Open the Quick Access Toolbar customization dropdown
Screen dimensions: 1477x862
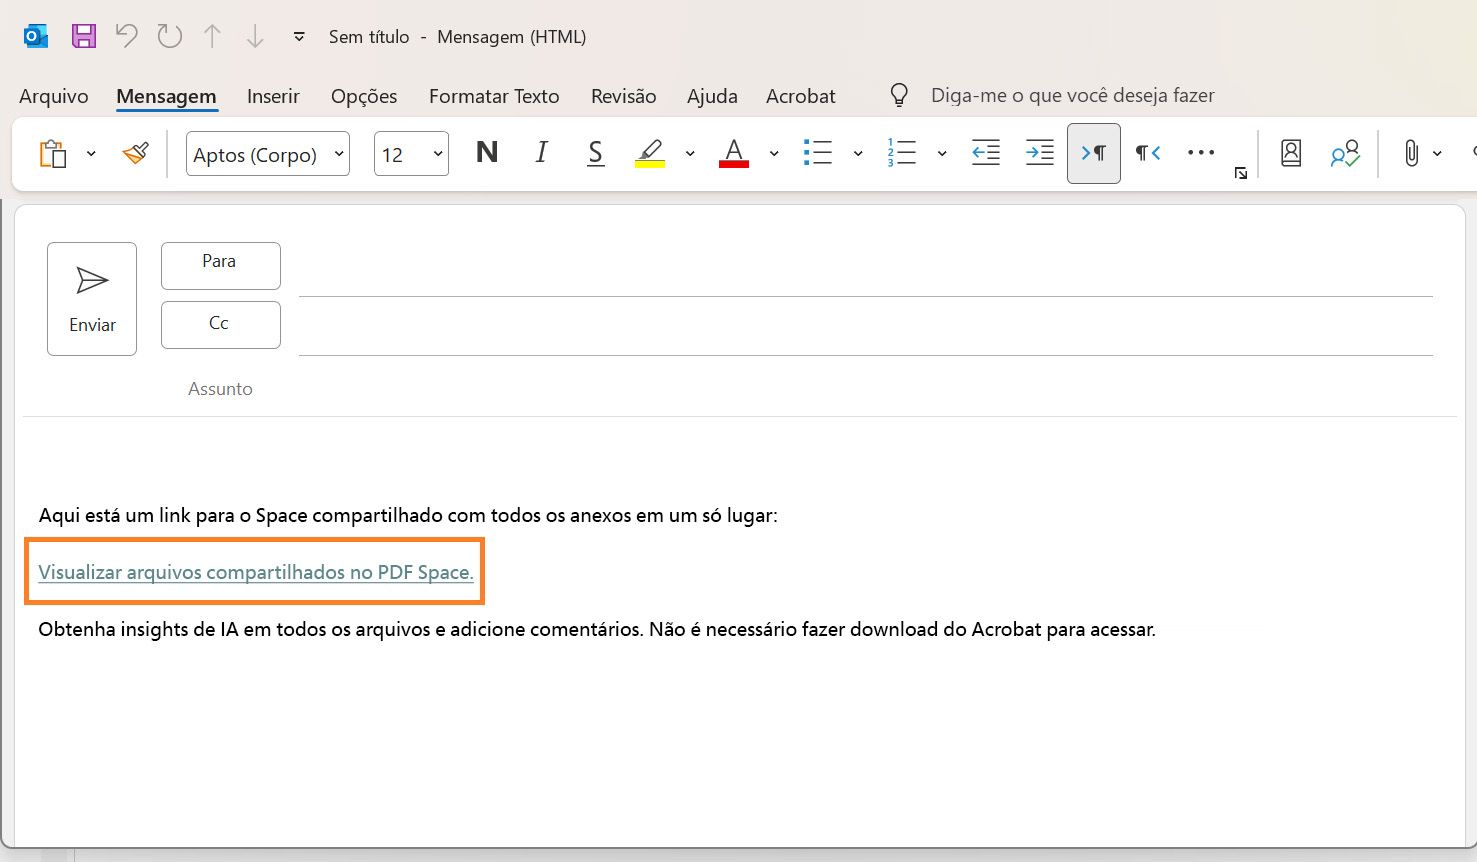click(x=298, y=37)
